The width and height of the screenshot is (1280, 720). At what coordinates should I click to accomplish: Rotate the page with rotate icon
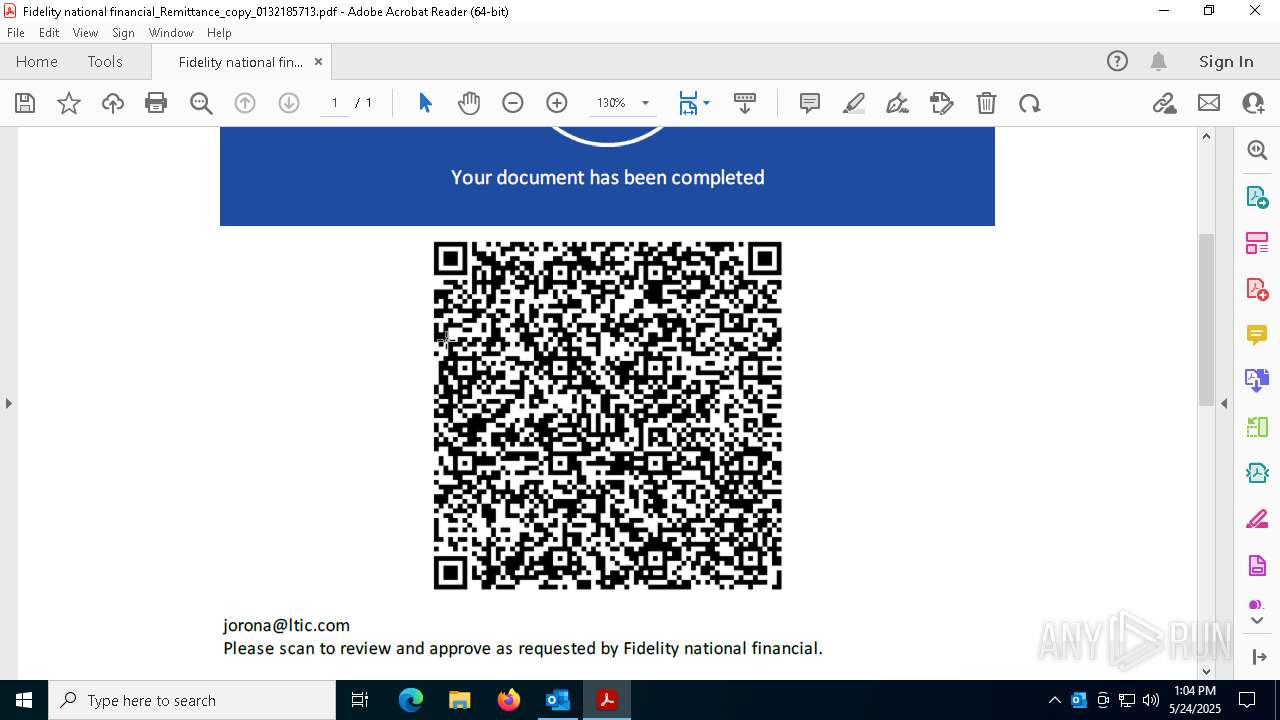pos(1030,103)
